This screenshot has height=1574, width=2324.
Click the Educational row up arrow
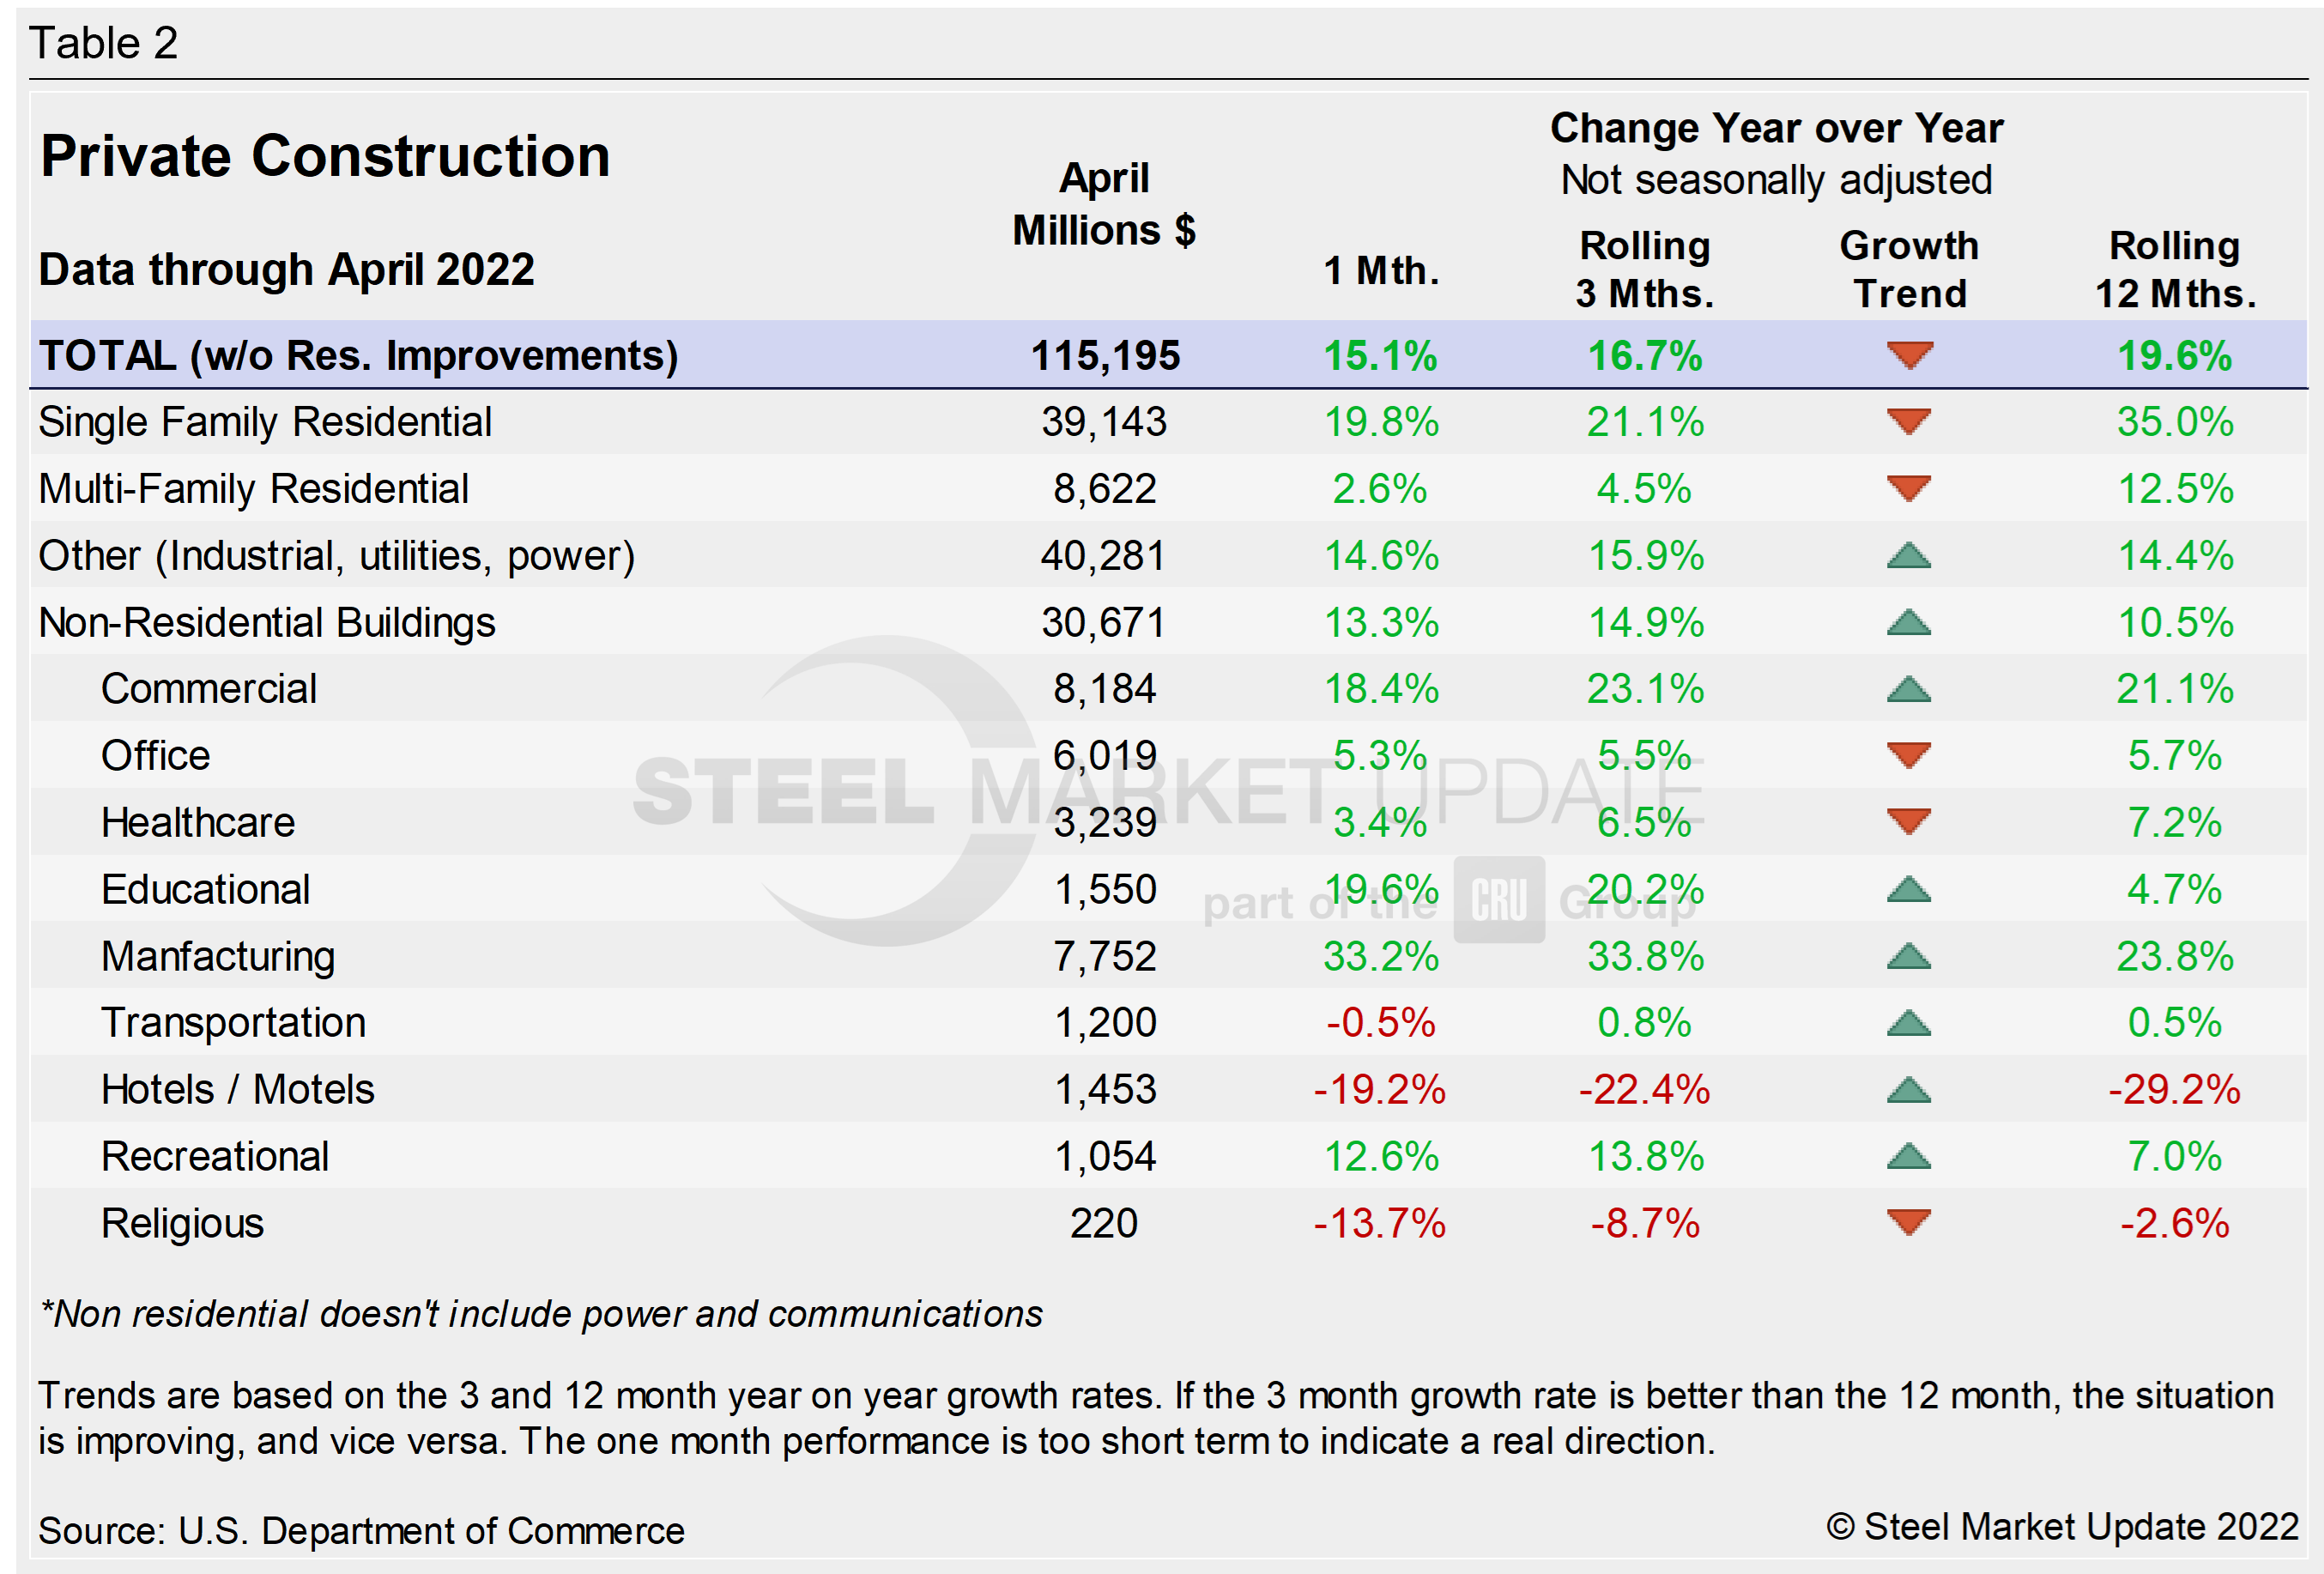(x=1909, y=890)
